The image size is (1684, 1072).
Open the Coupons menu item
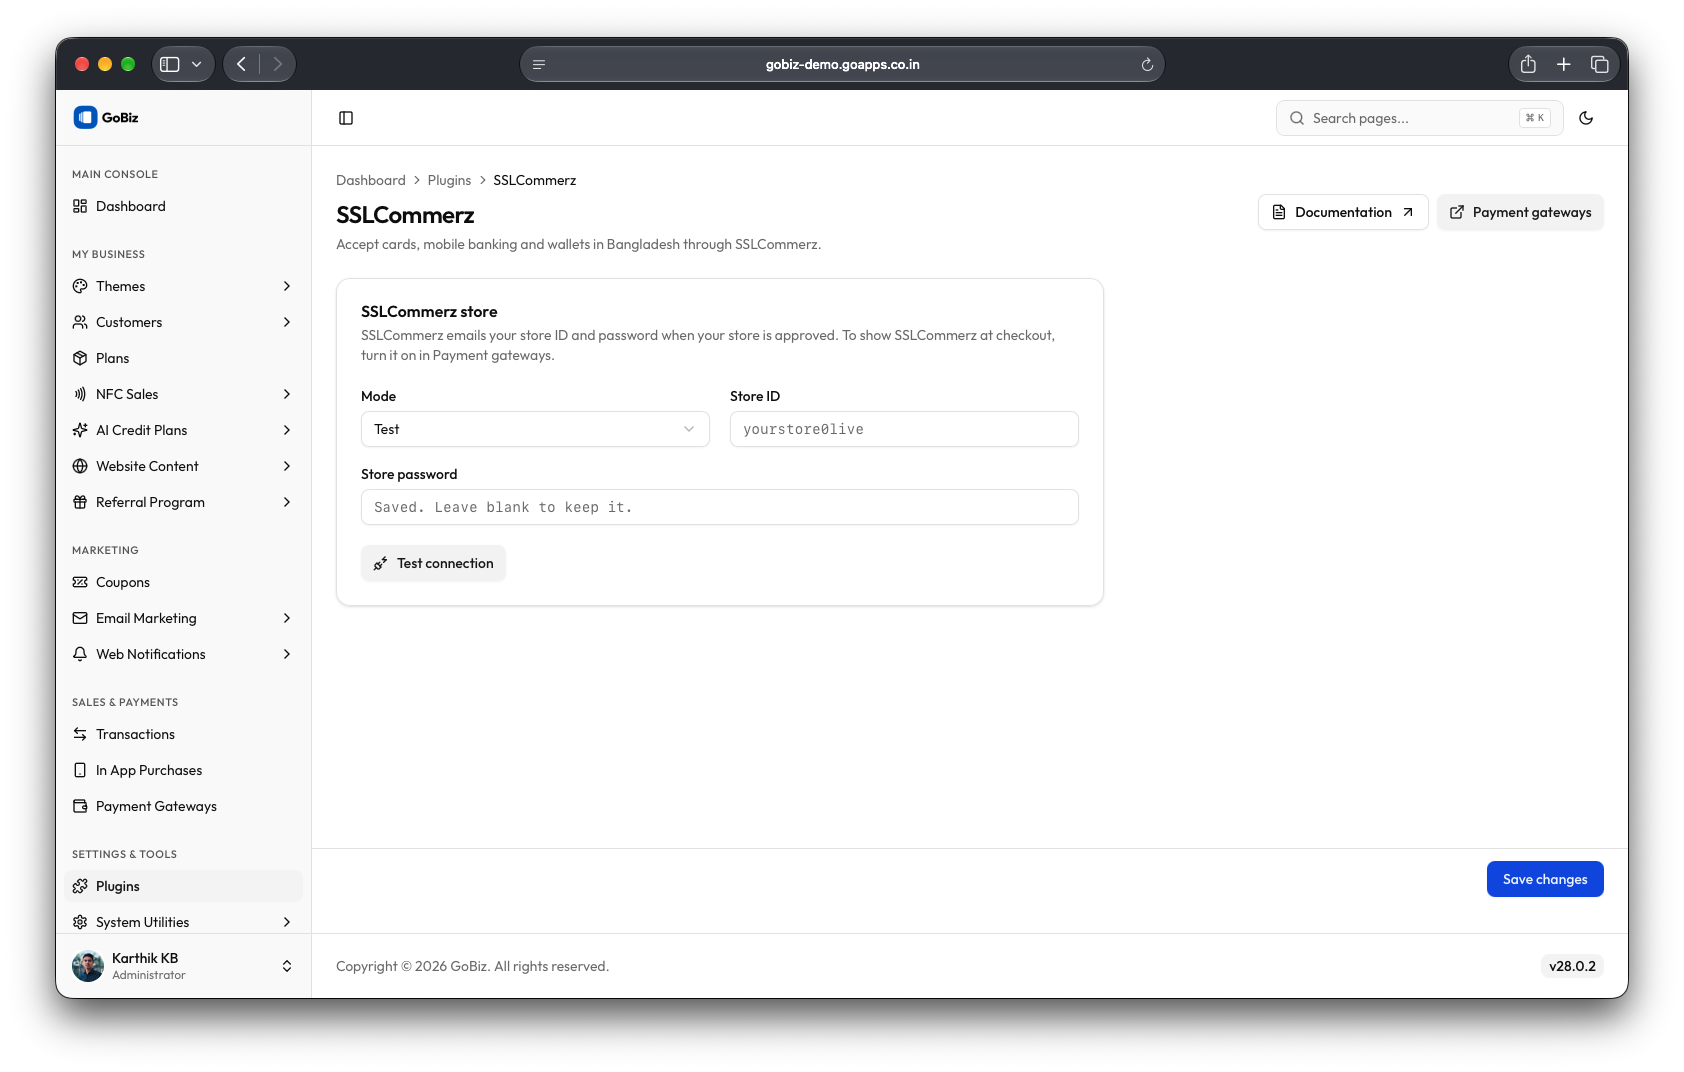pyautogui.click(x=183, y=582)
